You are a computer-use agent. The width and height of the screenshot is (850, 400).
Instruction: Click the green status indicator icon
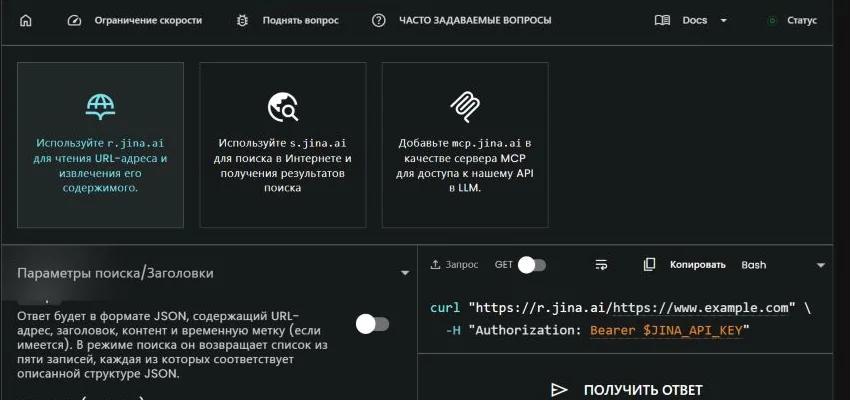pos(772,21)
